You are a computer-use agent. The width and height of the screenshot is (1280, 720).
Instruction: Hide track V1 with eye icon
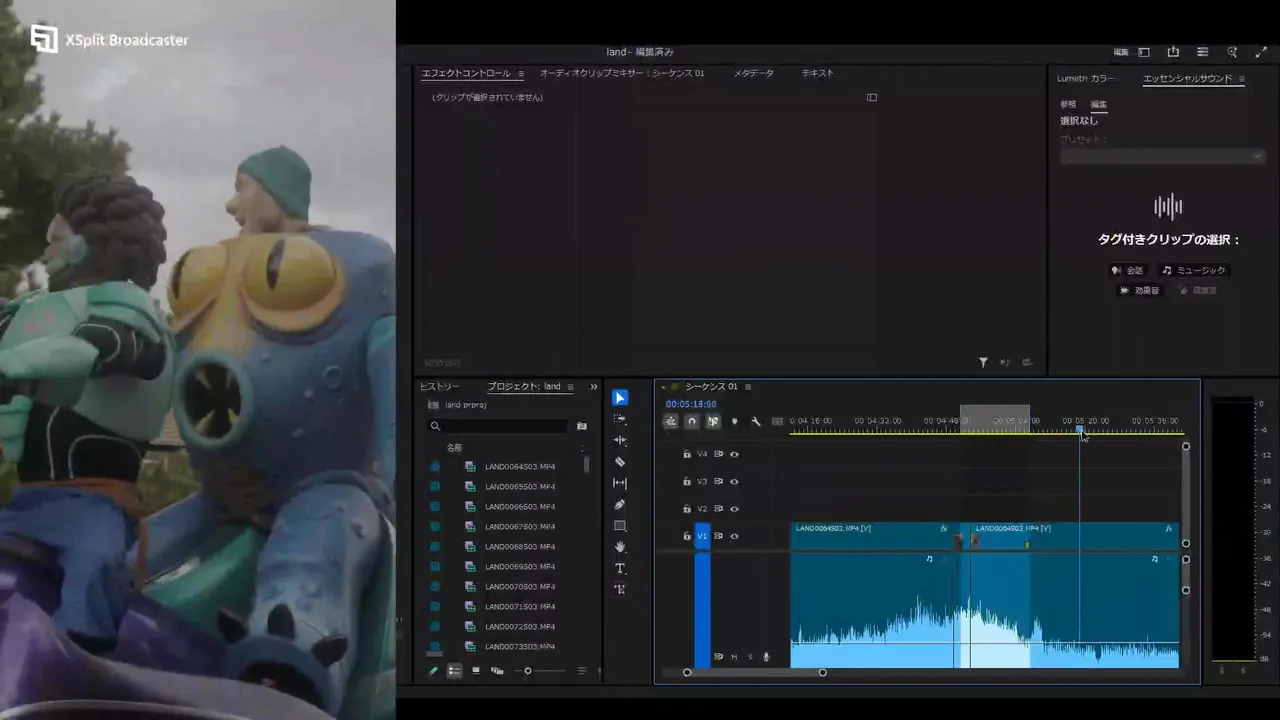point(734,536)
